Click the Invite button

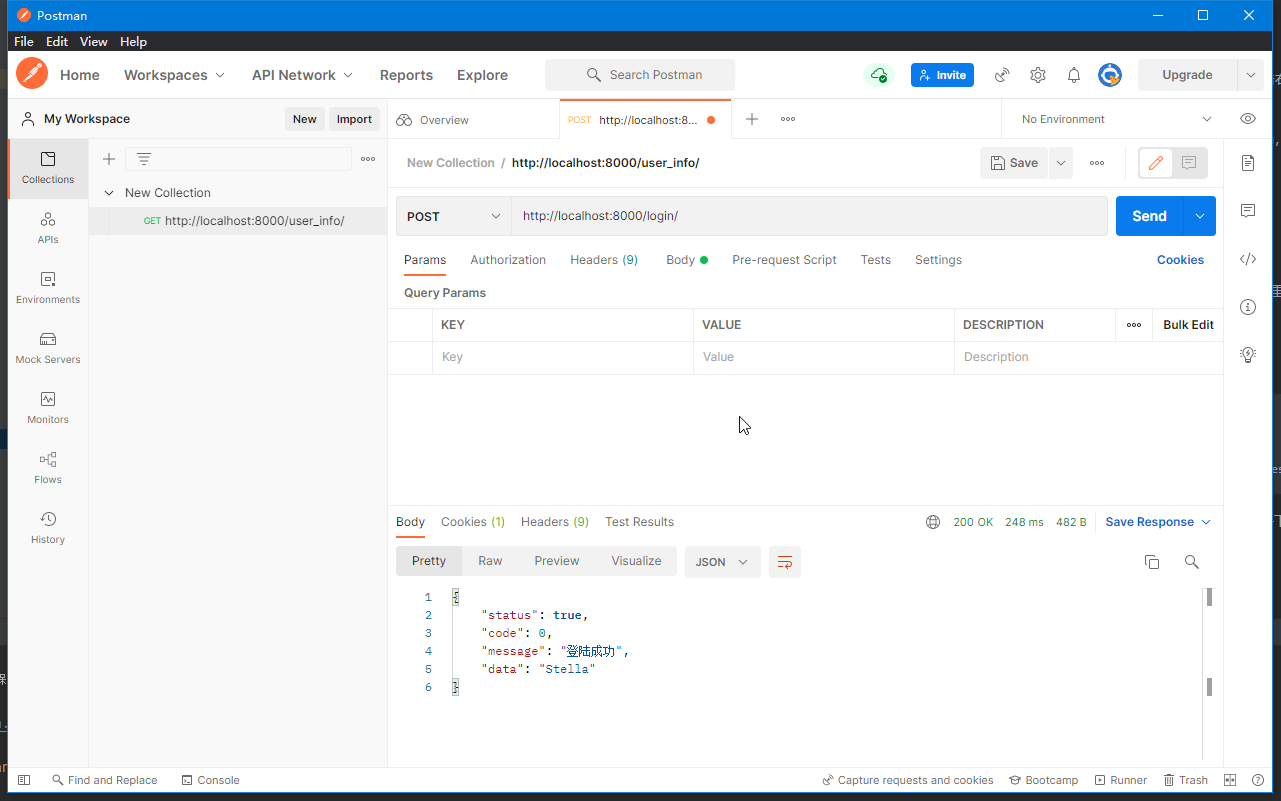(942, 75)
